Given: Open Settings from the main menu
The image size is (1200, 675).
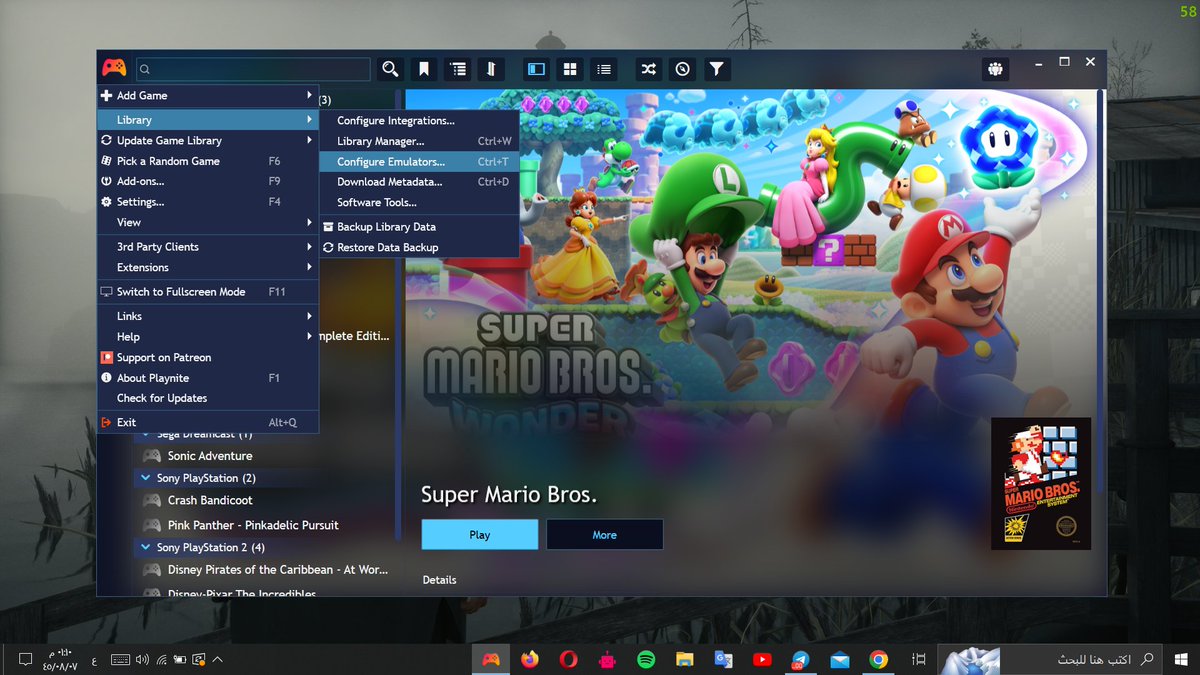Looking at the screenshot, I should tap(208, 202).
